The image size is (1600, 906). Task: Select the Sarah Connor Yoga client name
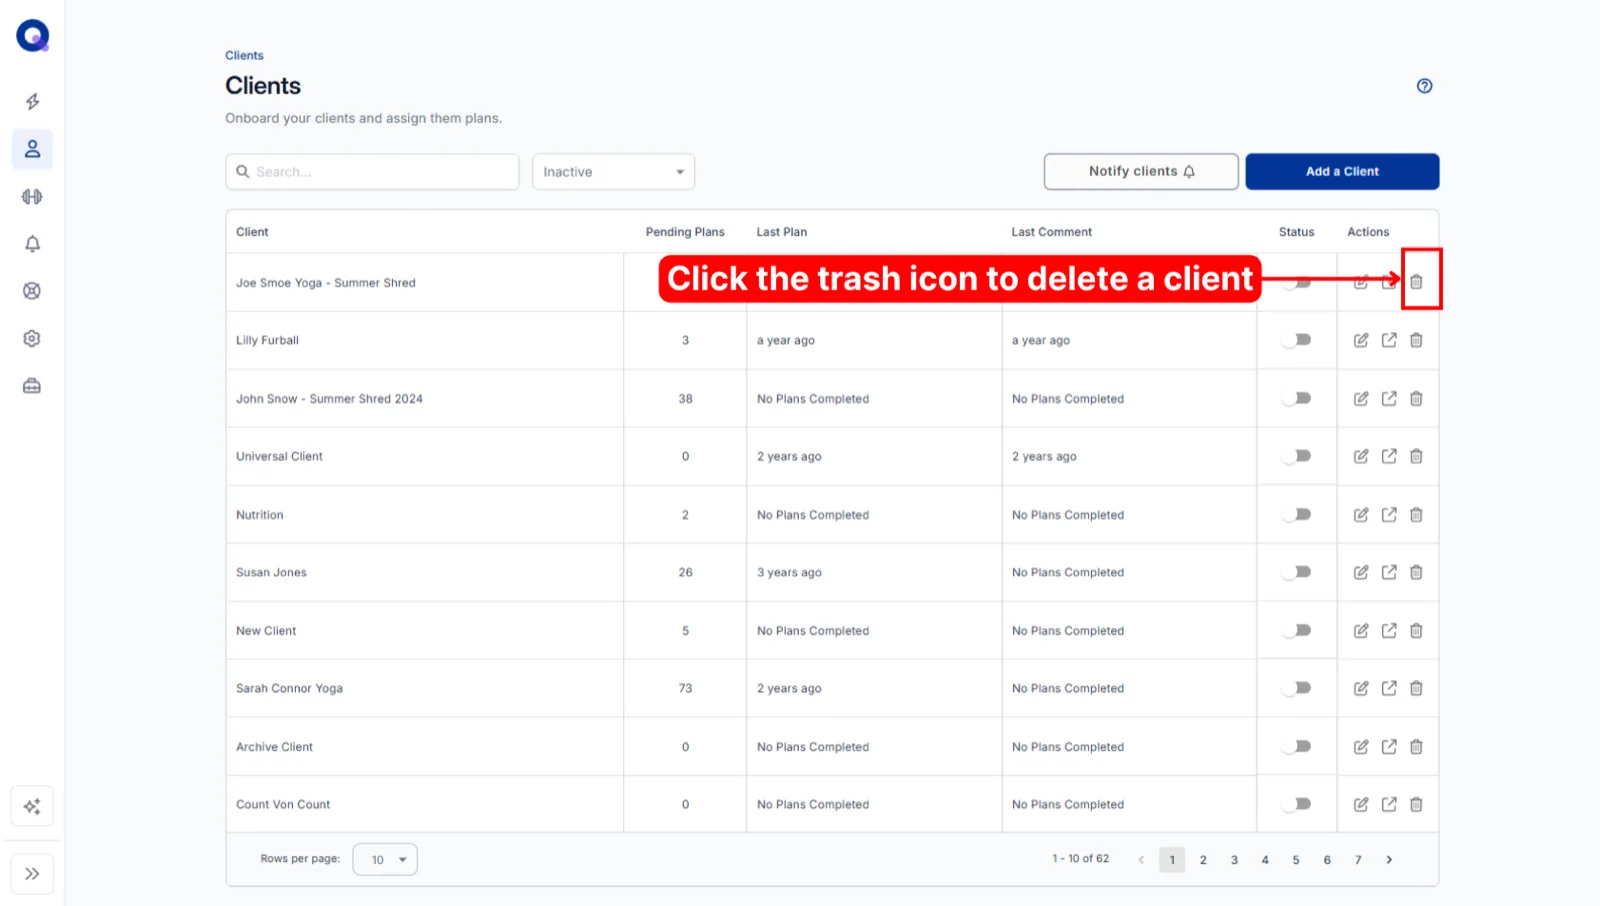tap(289, 688)
